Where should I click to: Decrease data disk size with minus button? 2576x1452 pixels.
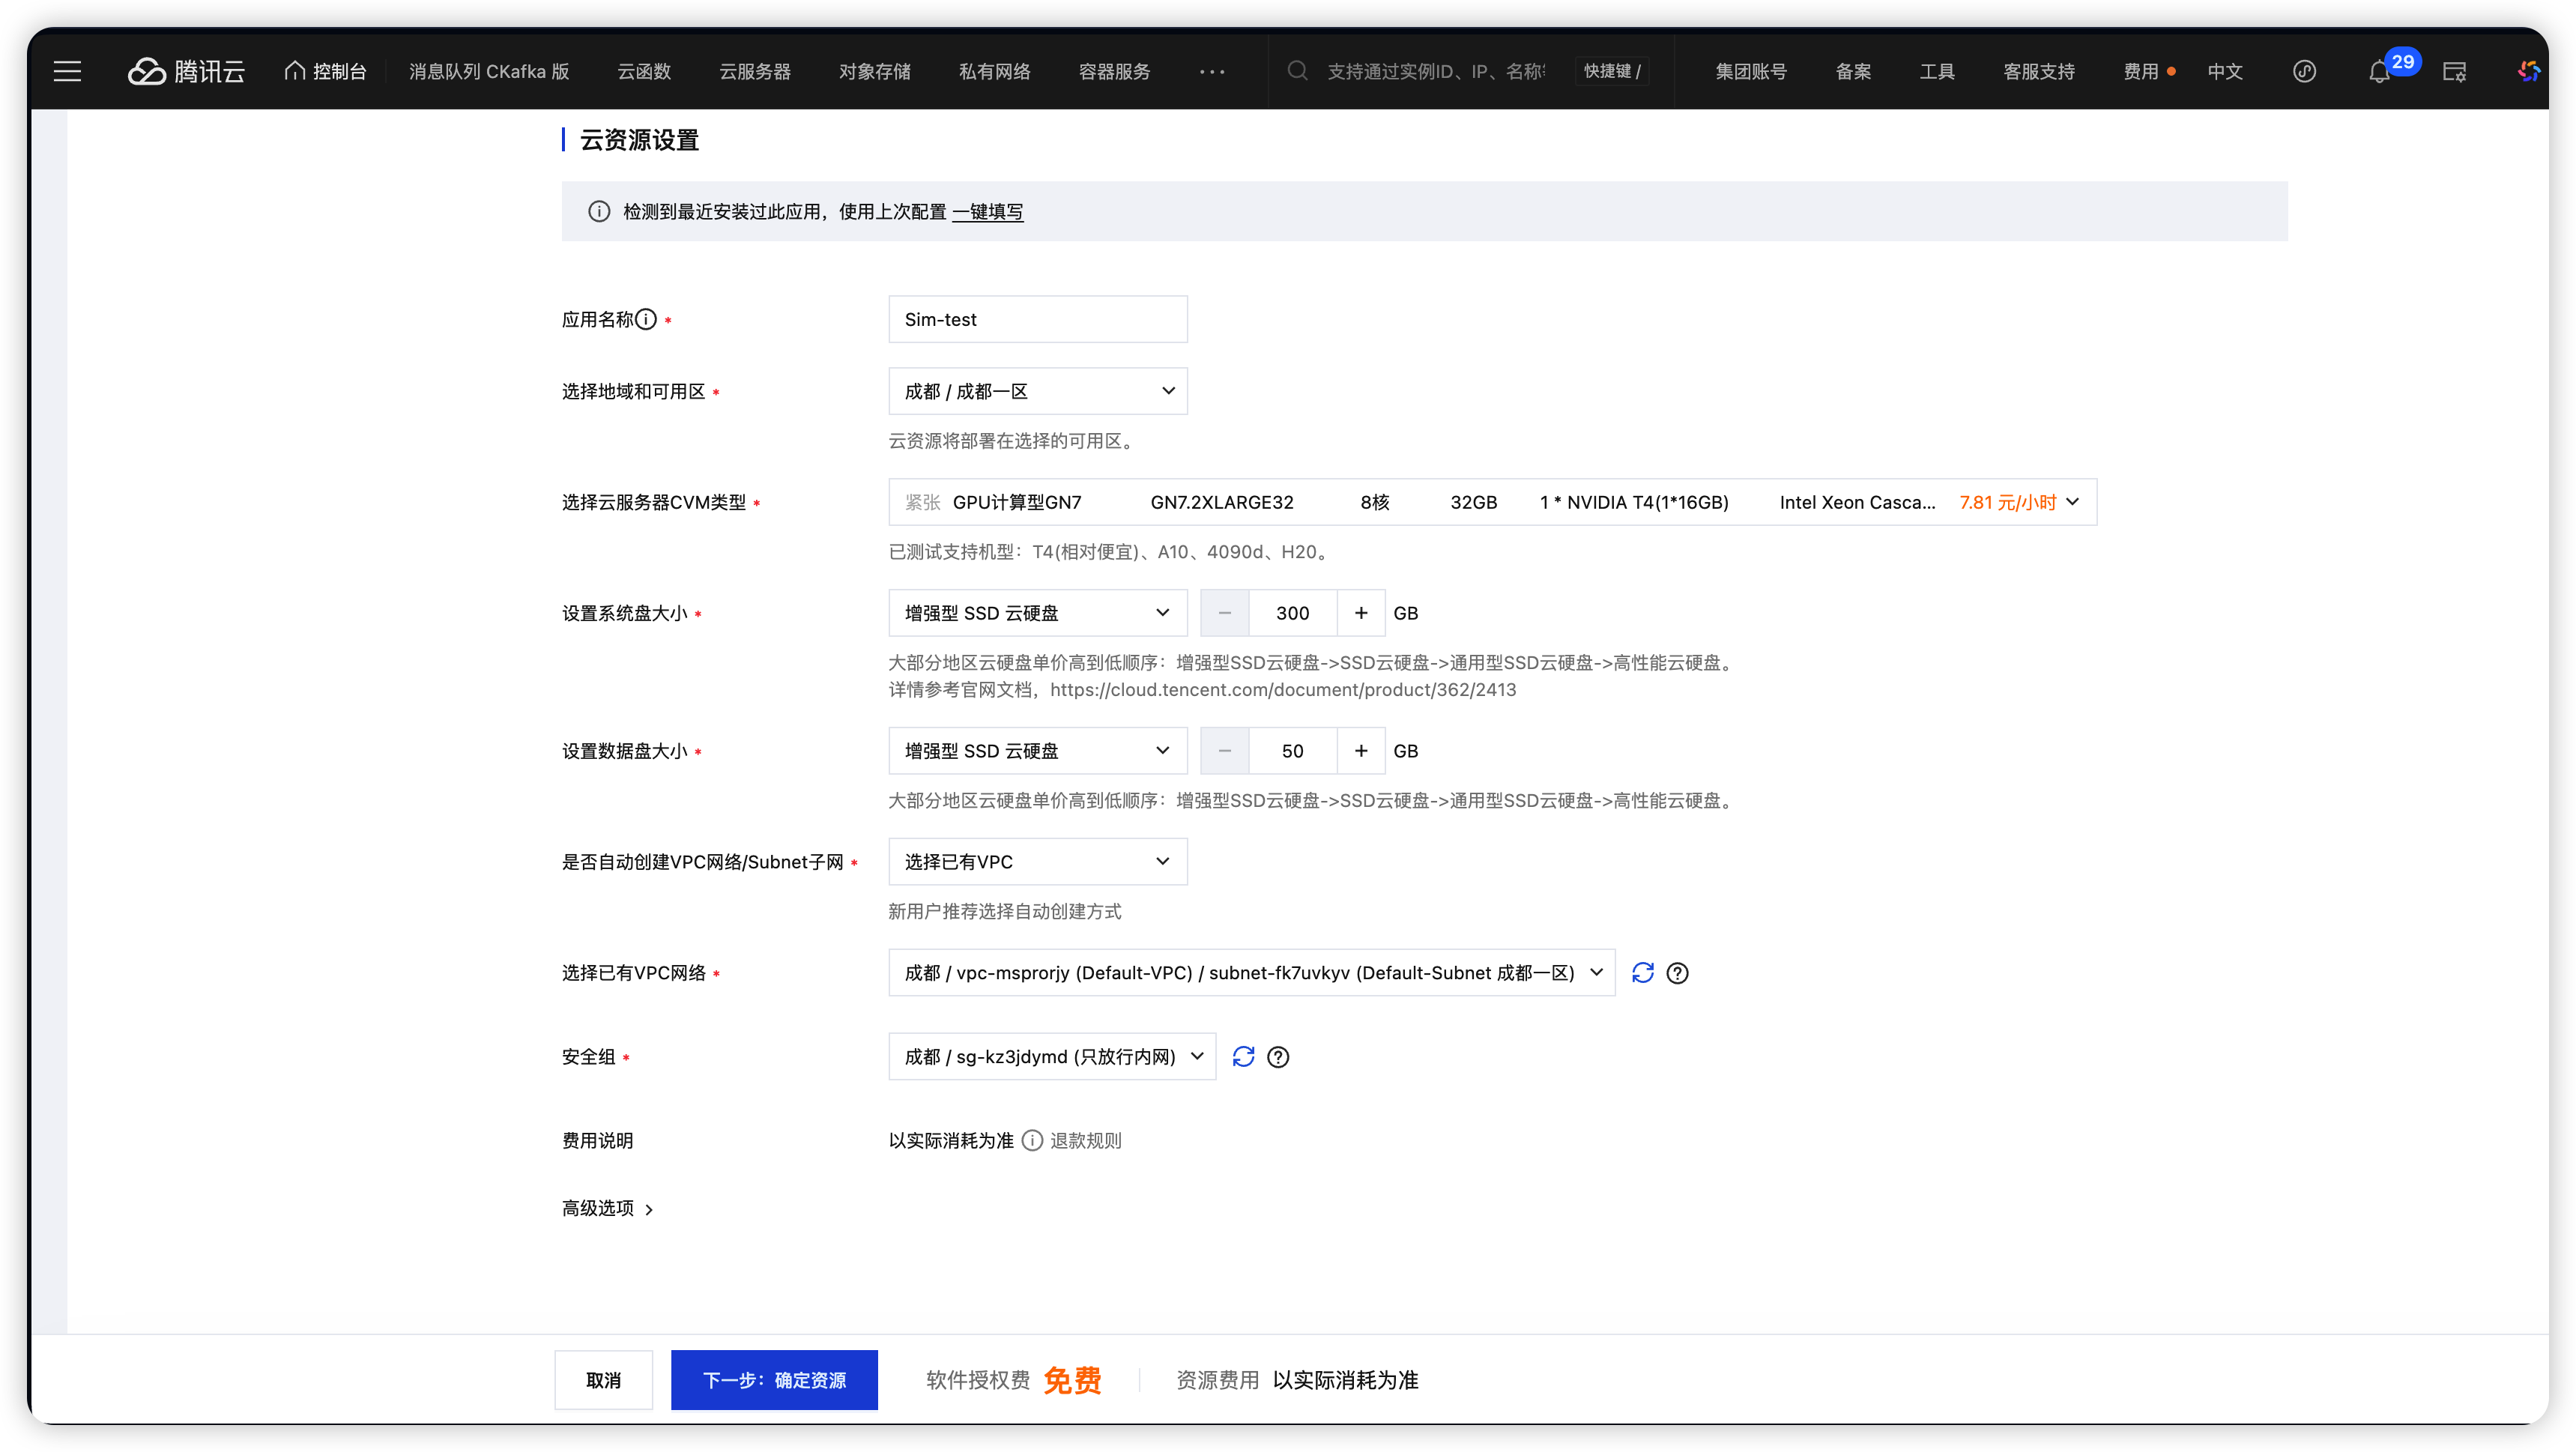point(1224,751)
